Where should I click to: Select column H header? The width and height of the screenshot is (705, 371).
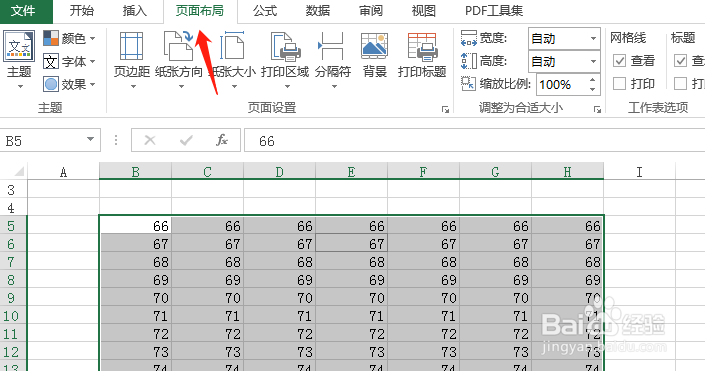coord(567,171)
